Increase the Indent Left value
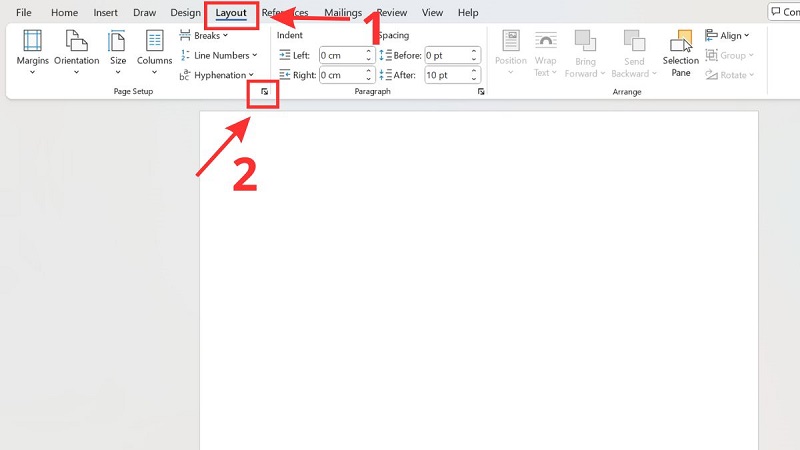The width and height of the screenshot is (800, 450). click(x=368, y=52)
